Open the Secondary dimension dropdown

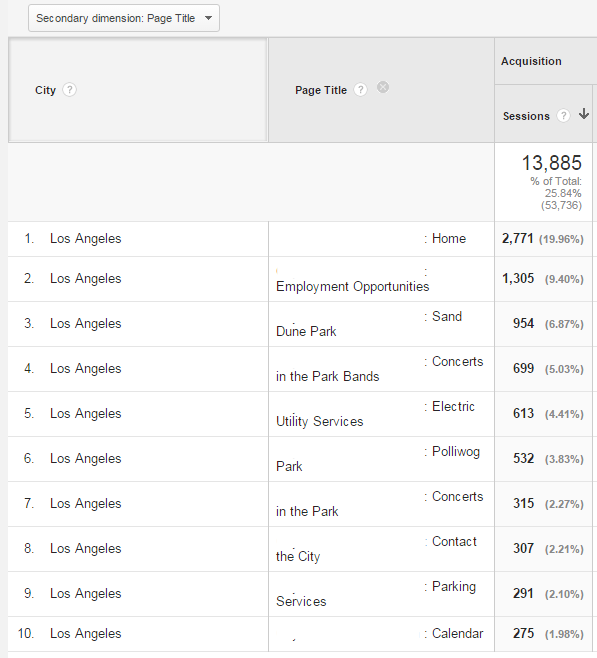click(124, 18)
